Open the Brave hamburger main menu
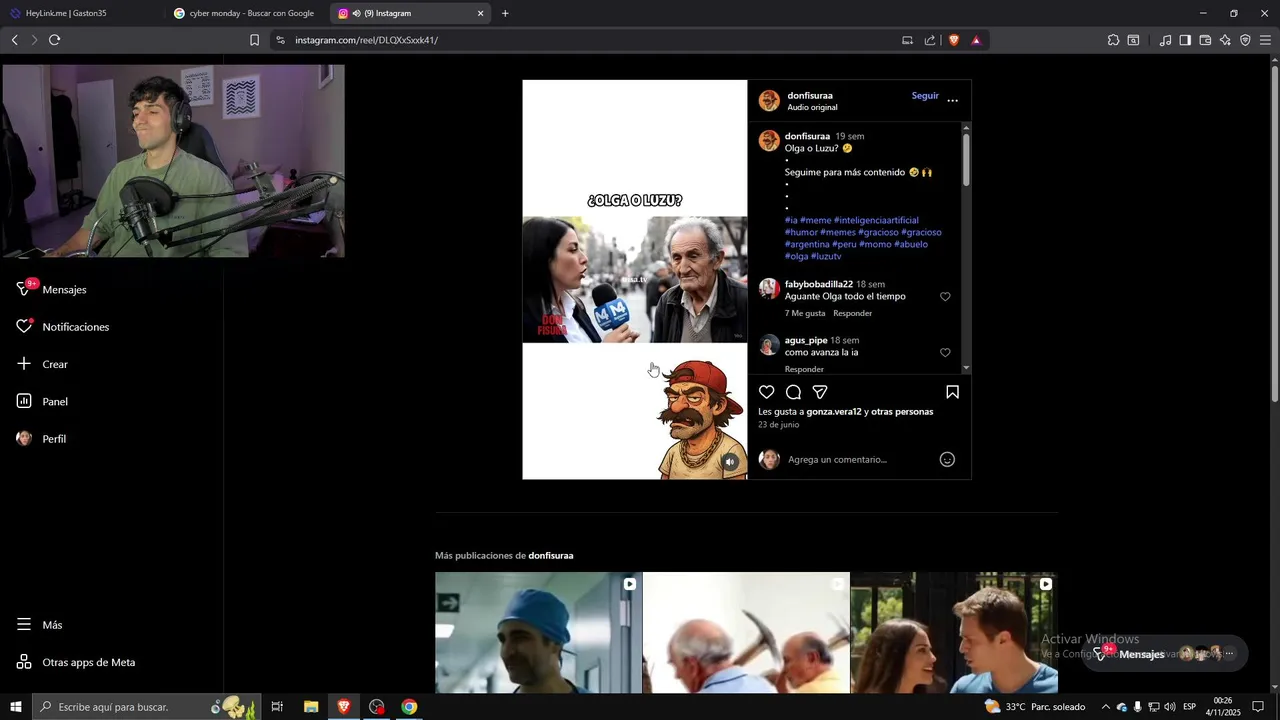Screen dimensions: 1280x720 point(1265,40)
